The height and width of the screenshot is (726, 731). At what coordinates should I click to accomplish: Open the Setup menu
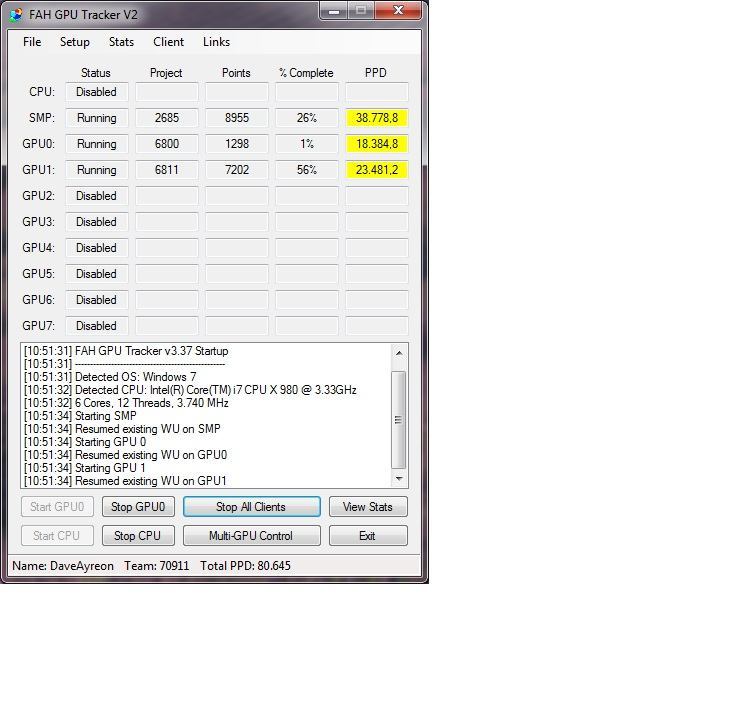coord(75,42)
